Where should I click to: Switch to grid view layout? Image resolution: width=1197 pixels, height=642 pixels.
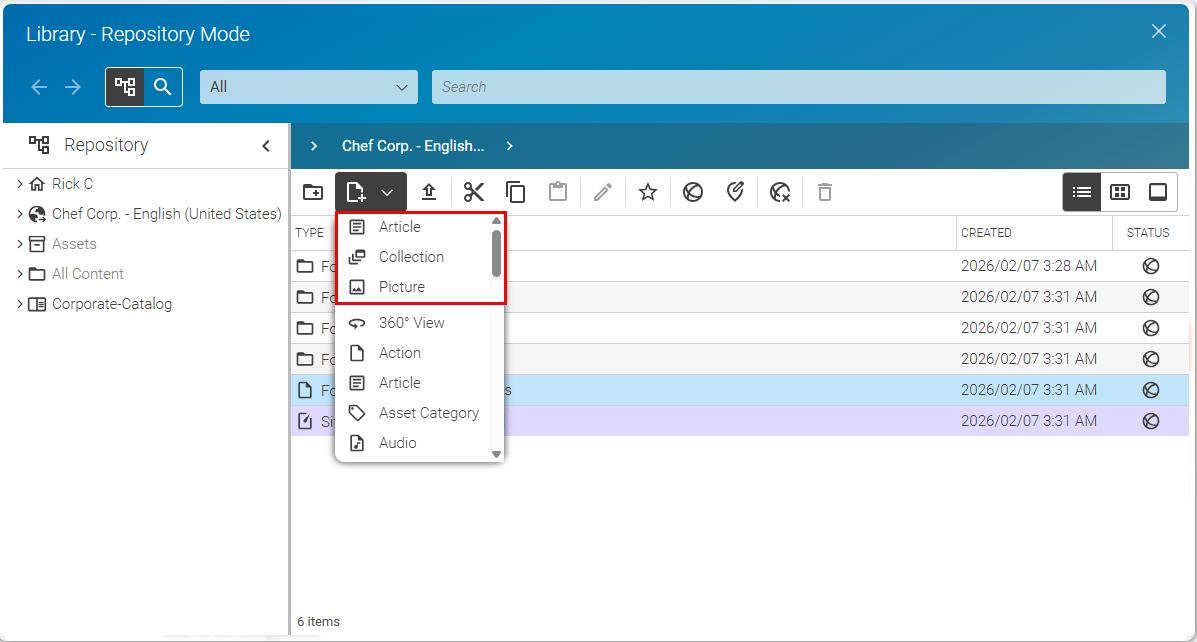(x=1120, y=191)
